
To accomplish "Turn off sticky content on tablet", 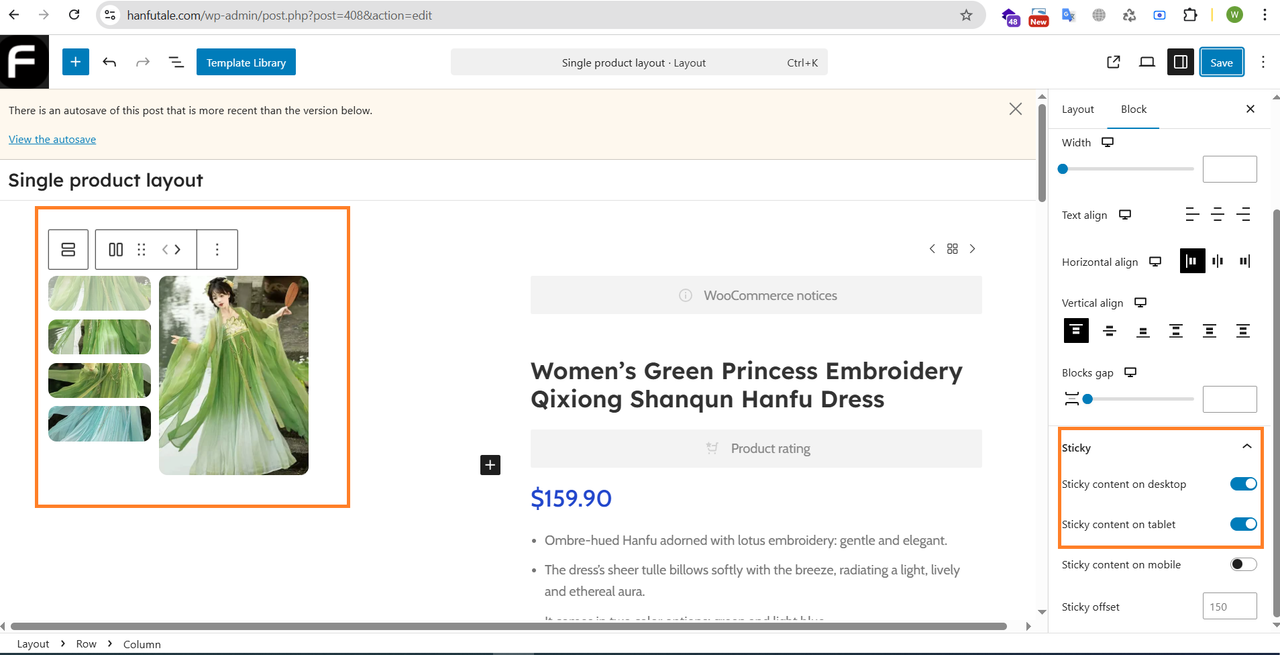I will 1243,524.
